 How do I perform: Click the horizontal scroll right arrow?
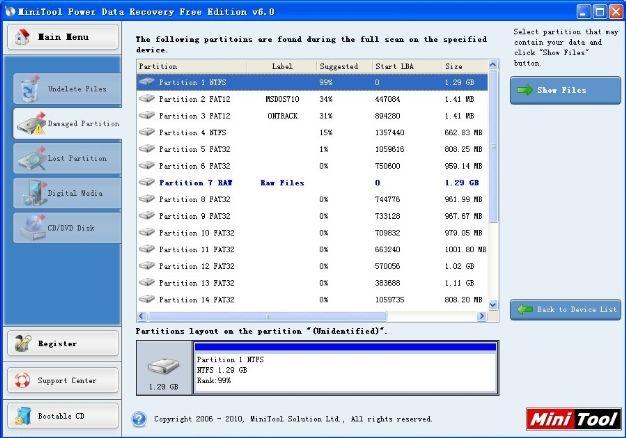click(x=482, y=316)
